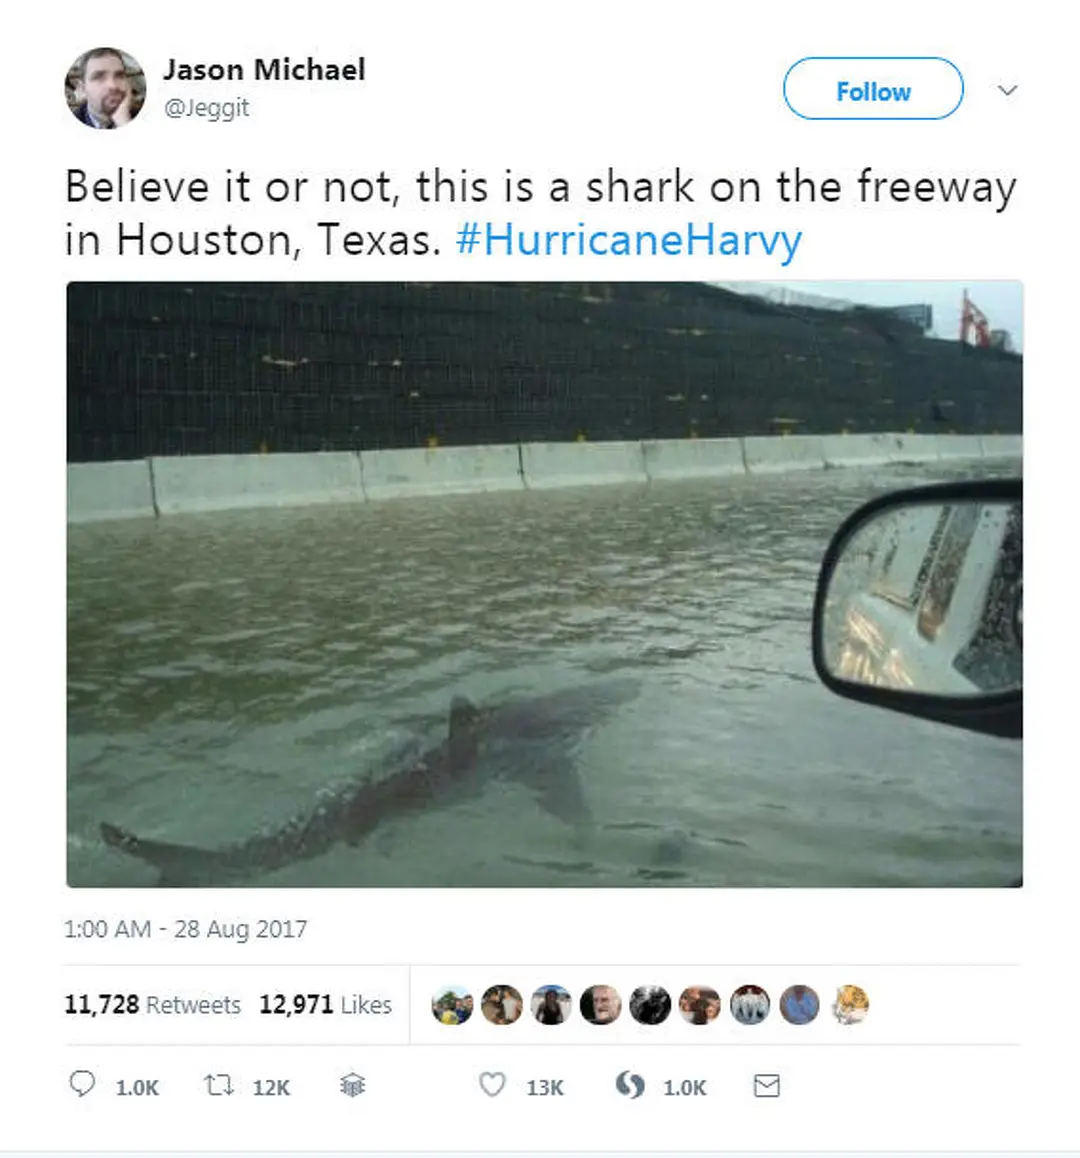1080x1158 pixels.
Task: Click the tiger avatar at row end
Action: pyautogui.click(x=850, y=1005)
